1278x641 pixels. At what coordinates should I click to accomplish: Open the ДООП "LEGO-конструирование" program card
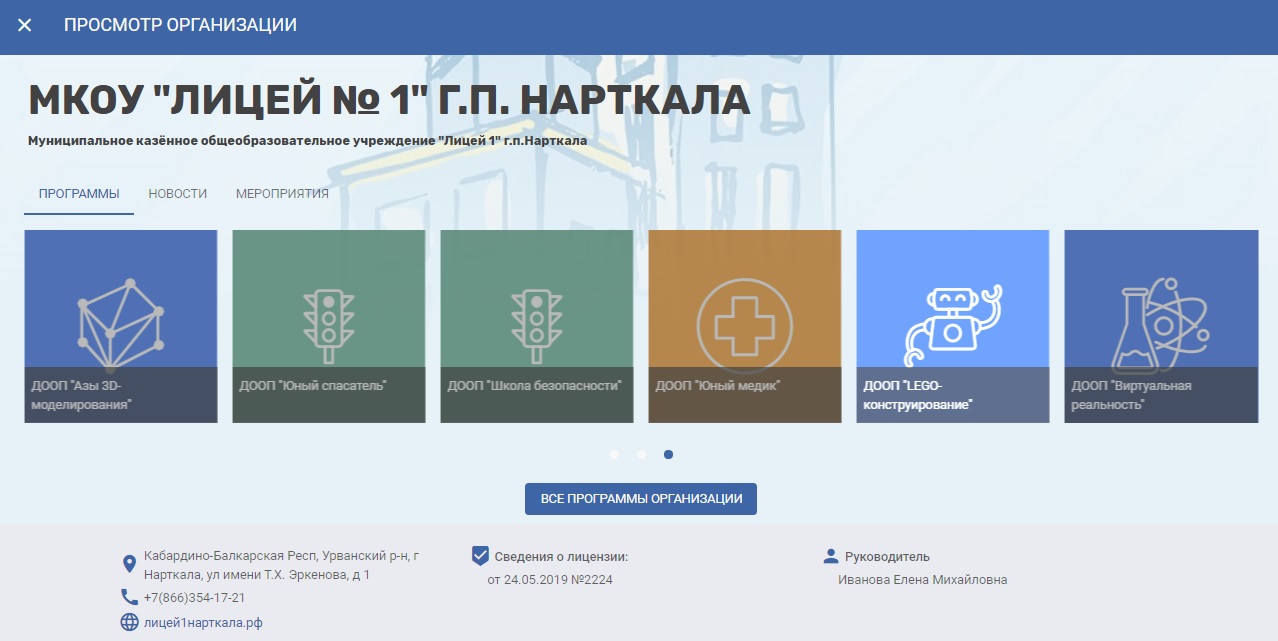(x=953, y=326)
